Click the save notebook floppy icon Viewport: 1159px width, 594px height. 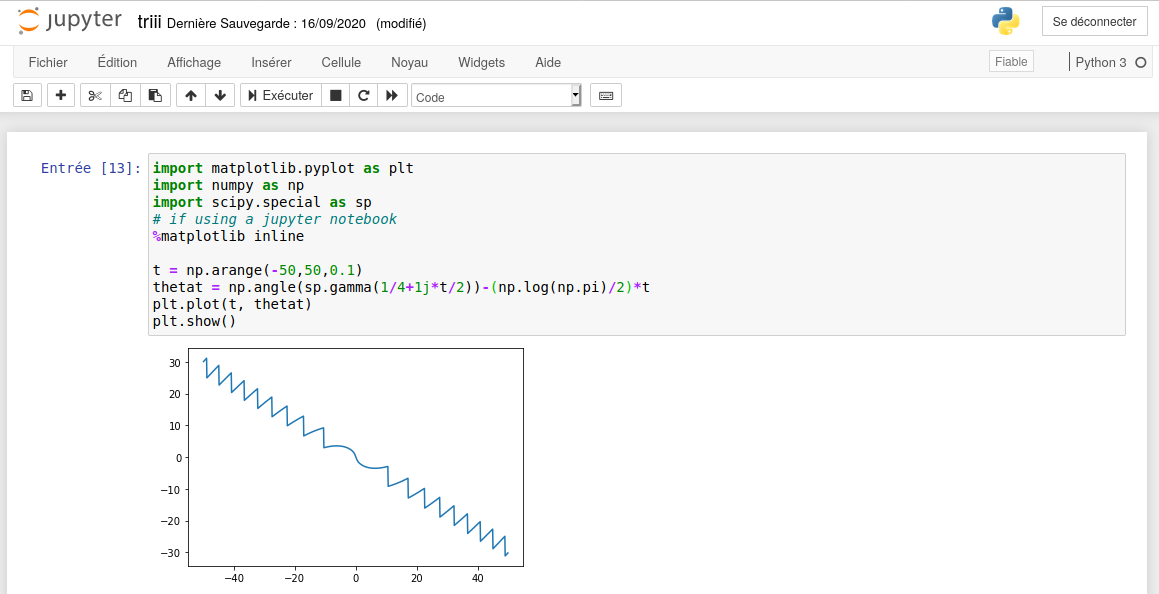pos(27,96)
